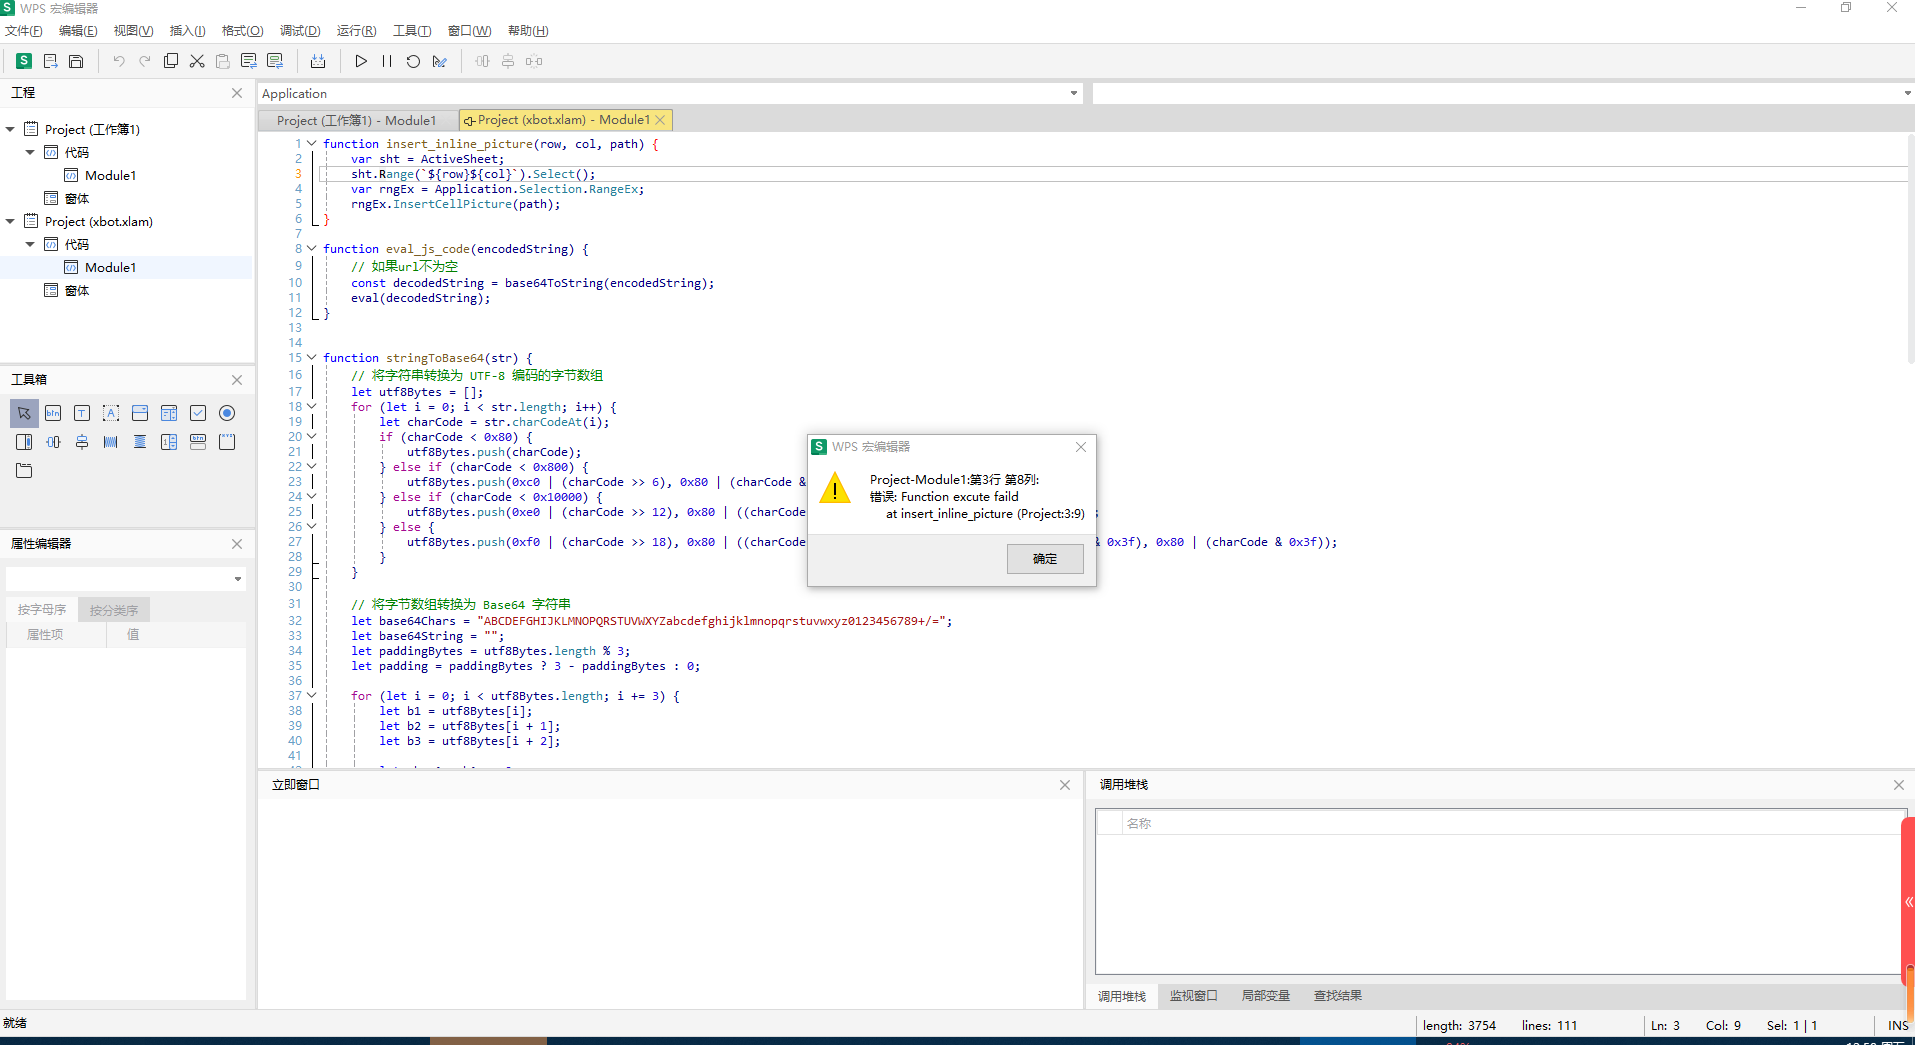Select the btn command button tool
The width and height of the screenshot is (1915, 1045).
point(53,413)
